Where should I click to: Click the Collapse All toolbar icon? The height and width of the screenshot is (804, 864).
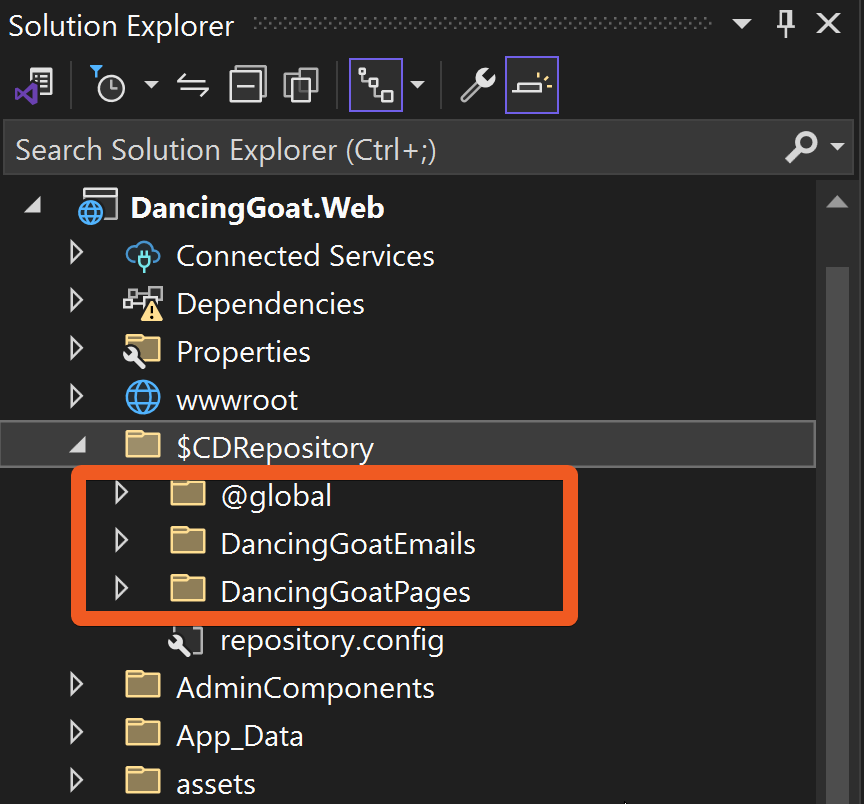[x=247, y=86]
